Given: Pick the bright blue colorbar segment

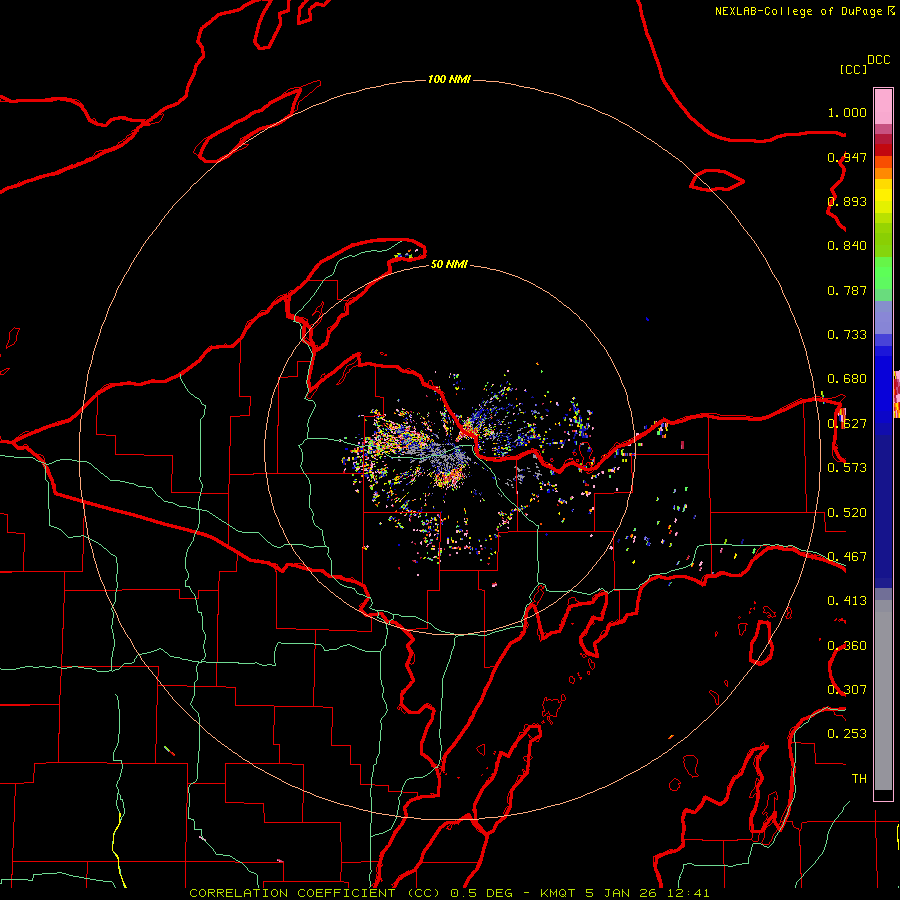Looking at the screenshot, I should (883, 390).
